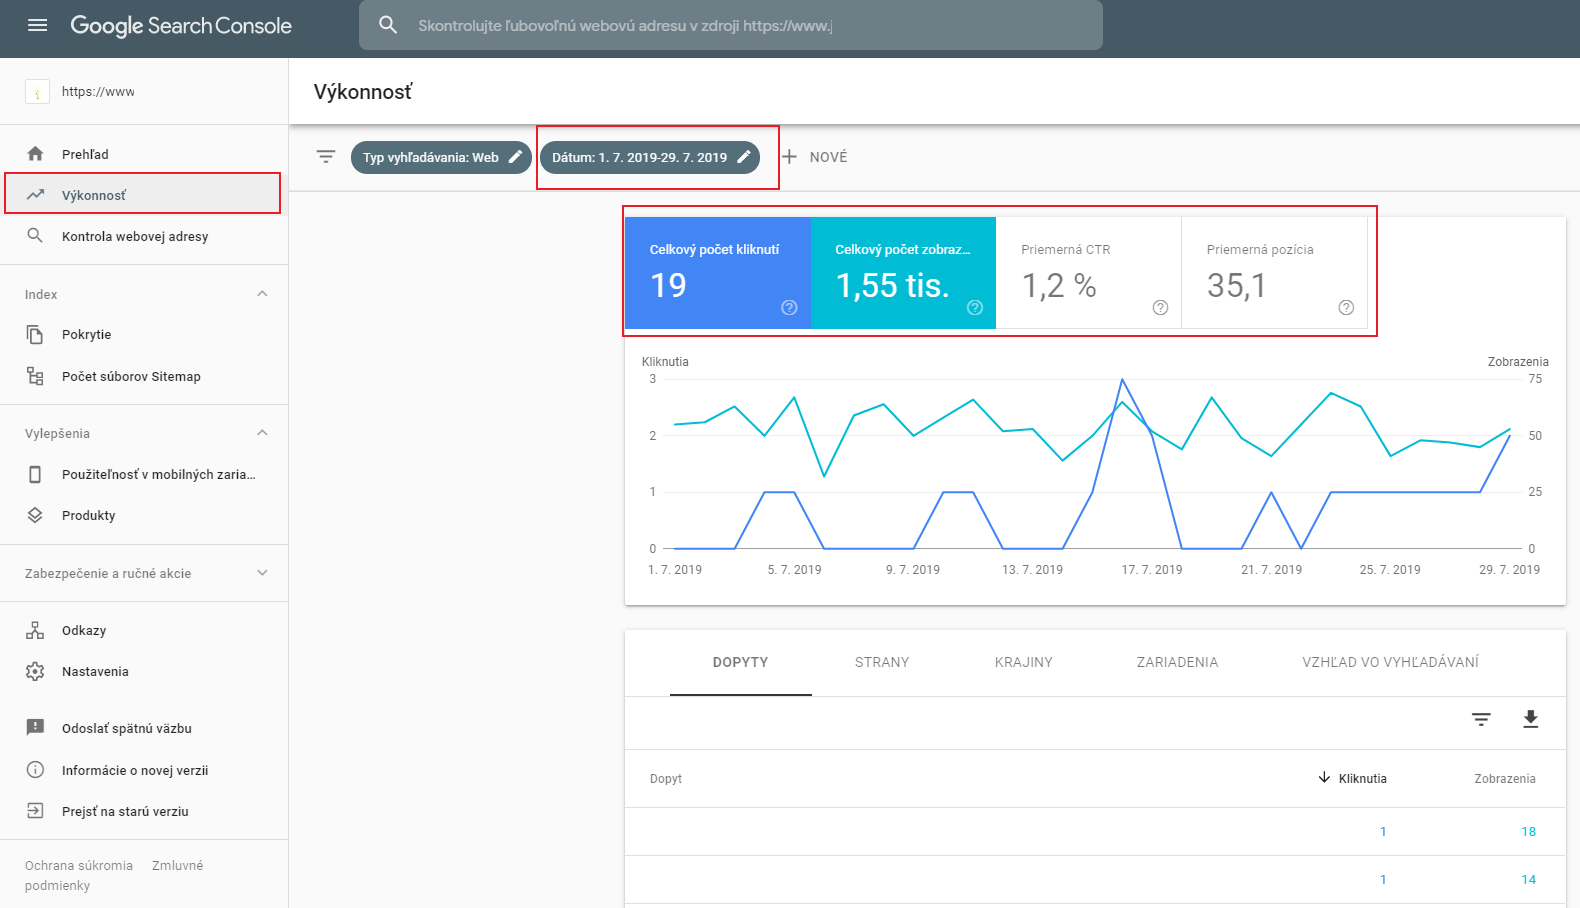Click the Nastavenia gear icon
This screenshot has height=908, width=1580.
tap(35, 671)
